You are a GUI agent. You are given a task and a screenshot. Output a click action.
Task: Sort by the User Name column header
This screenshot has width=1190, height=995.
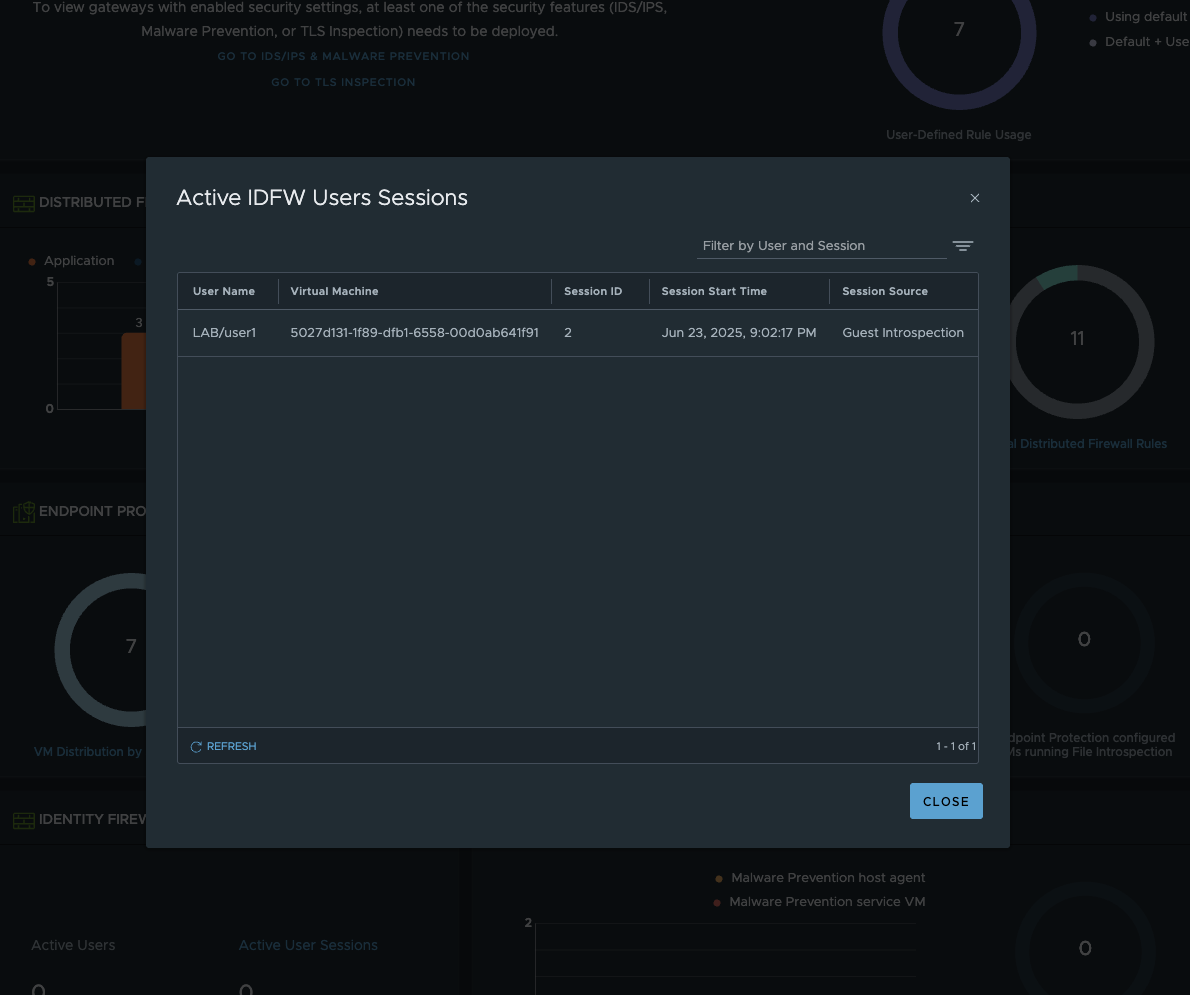pos(224,291)
